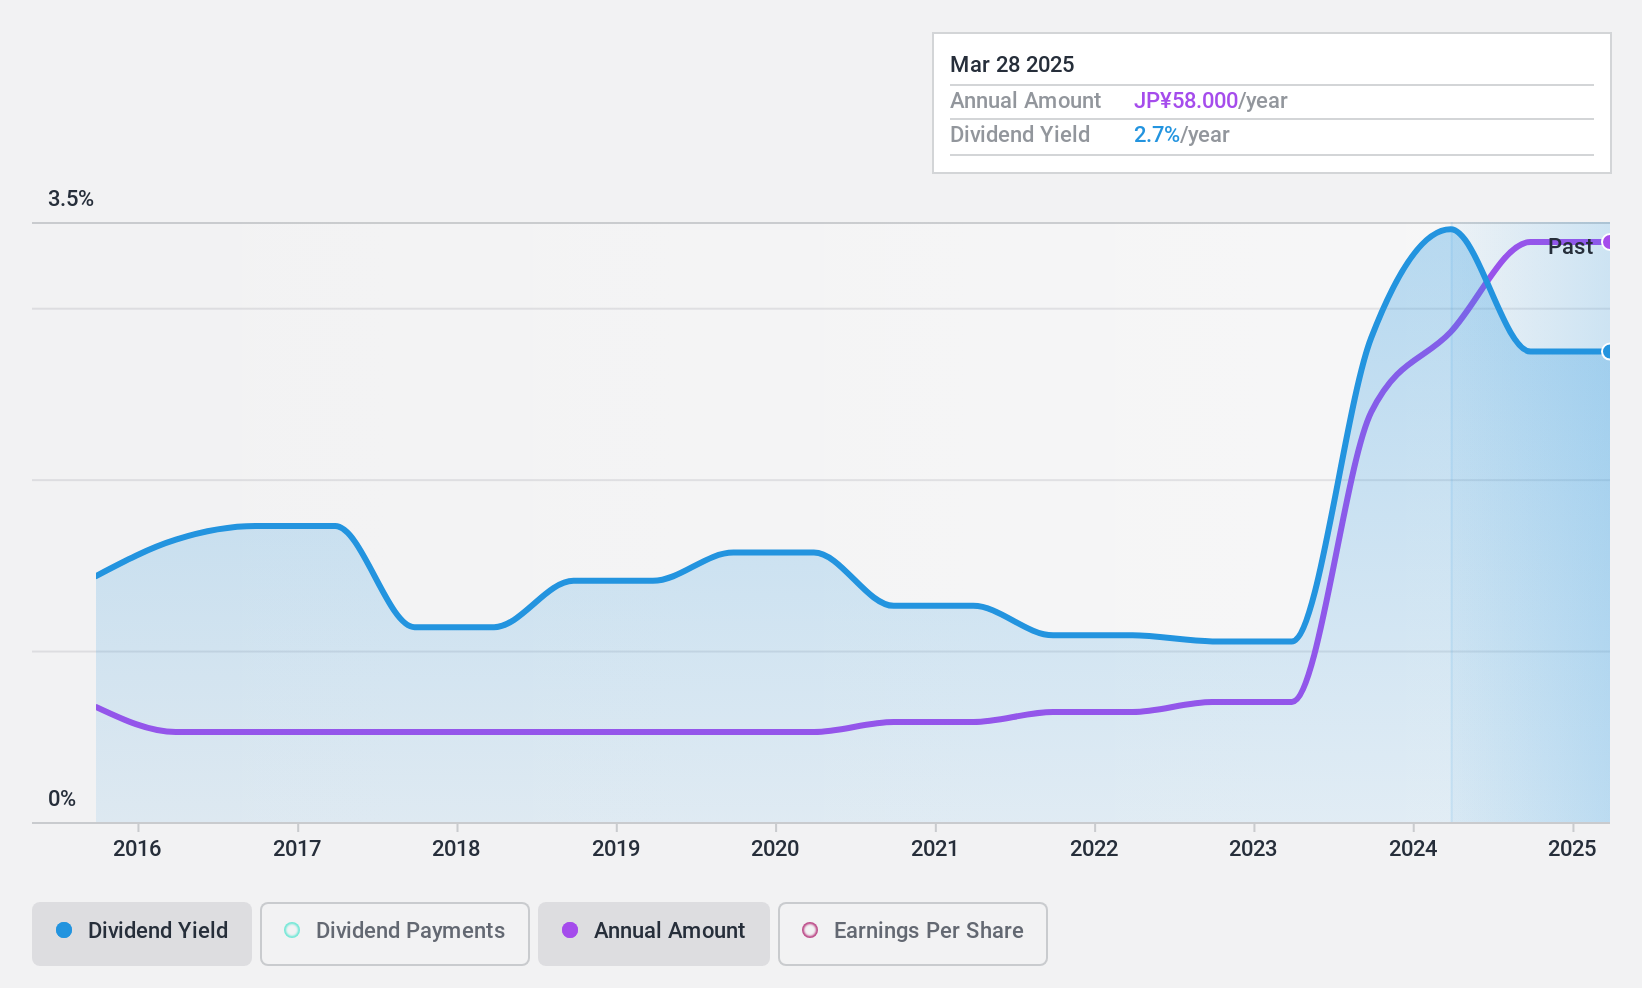
Task: Click the 0% y-axis label
Action: (62, 799)
